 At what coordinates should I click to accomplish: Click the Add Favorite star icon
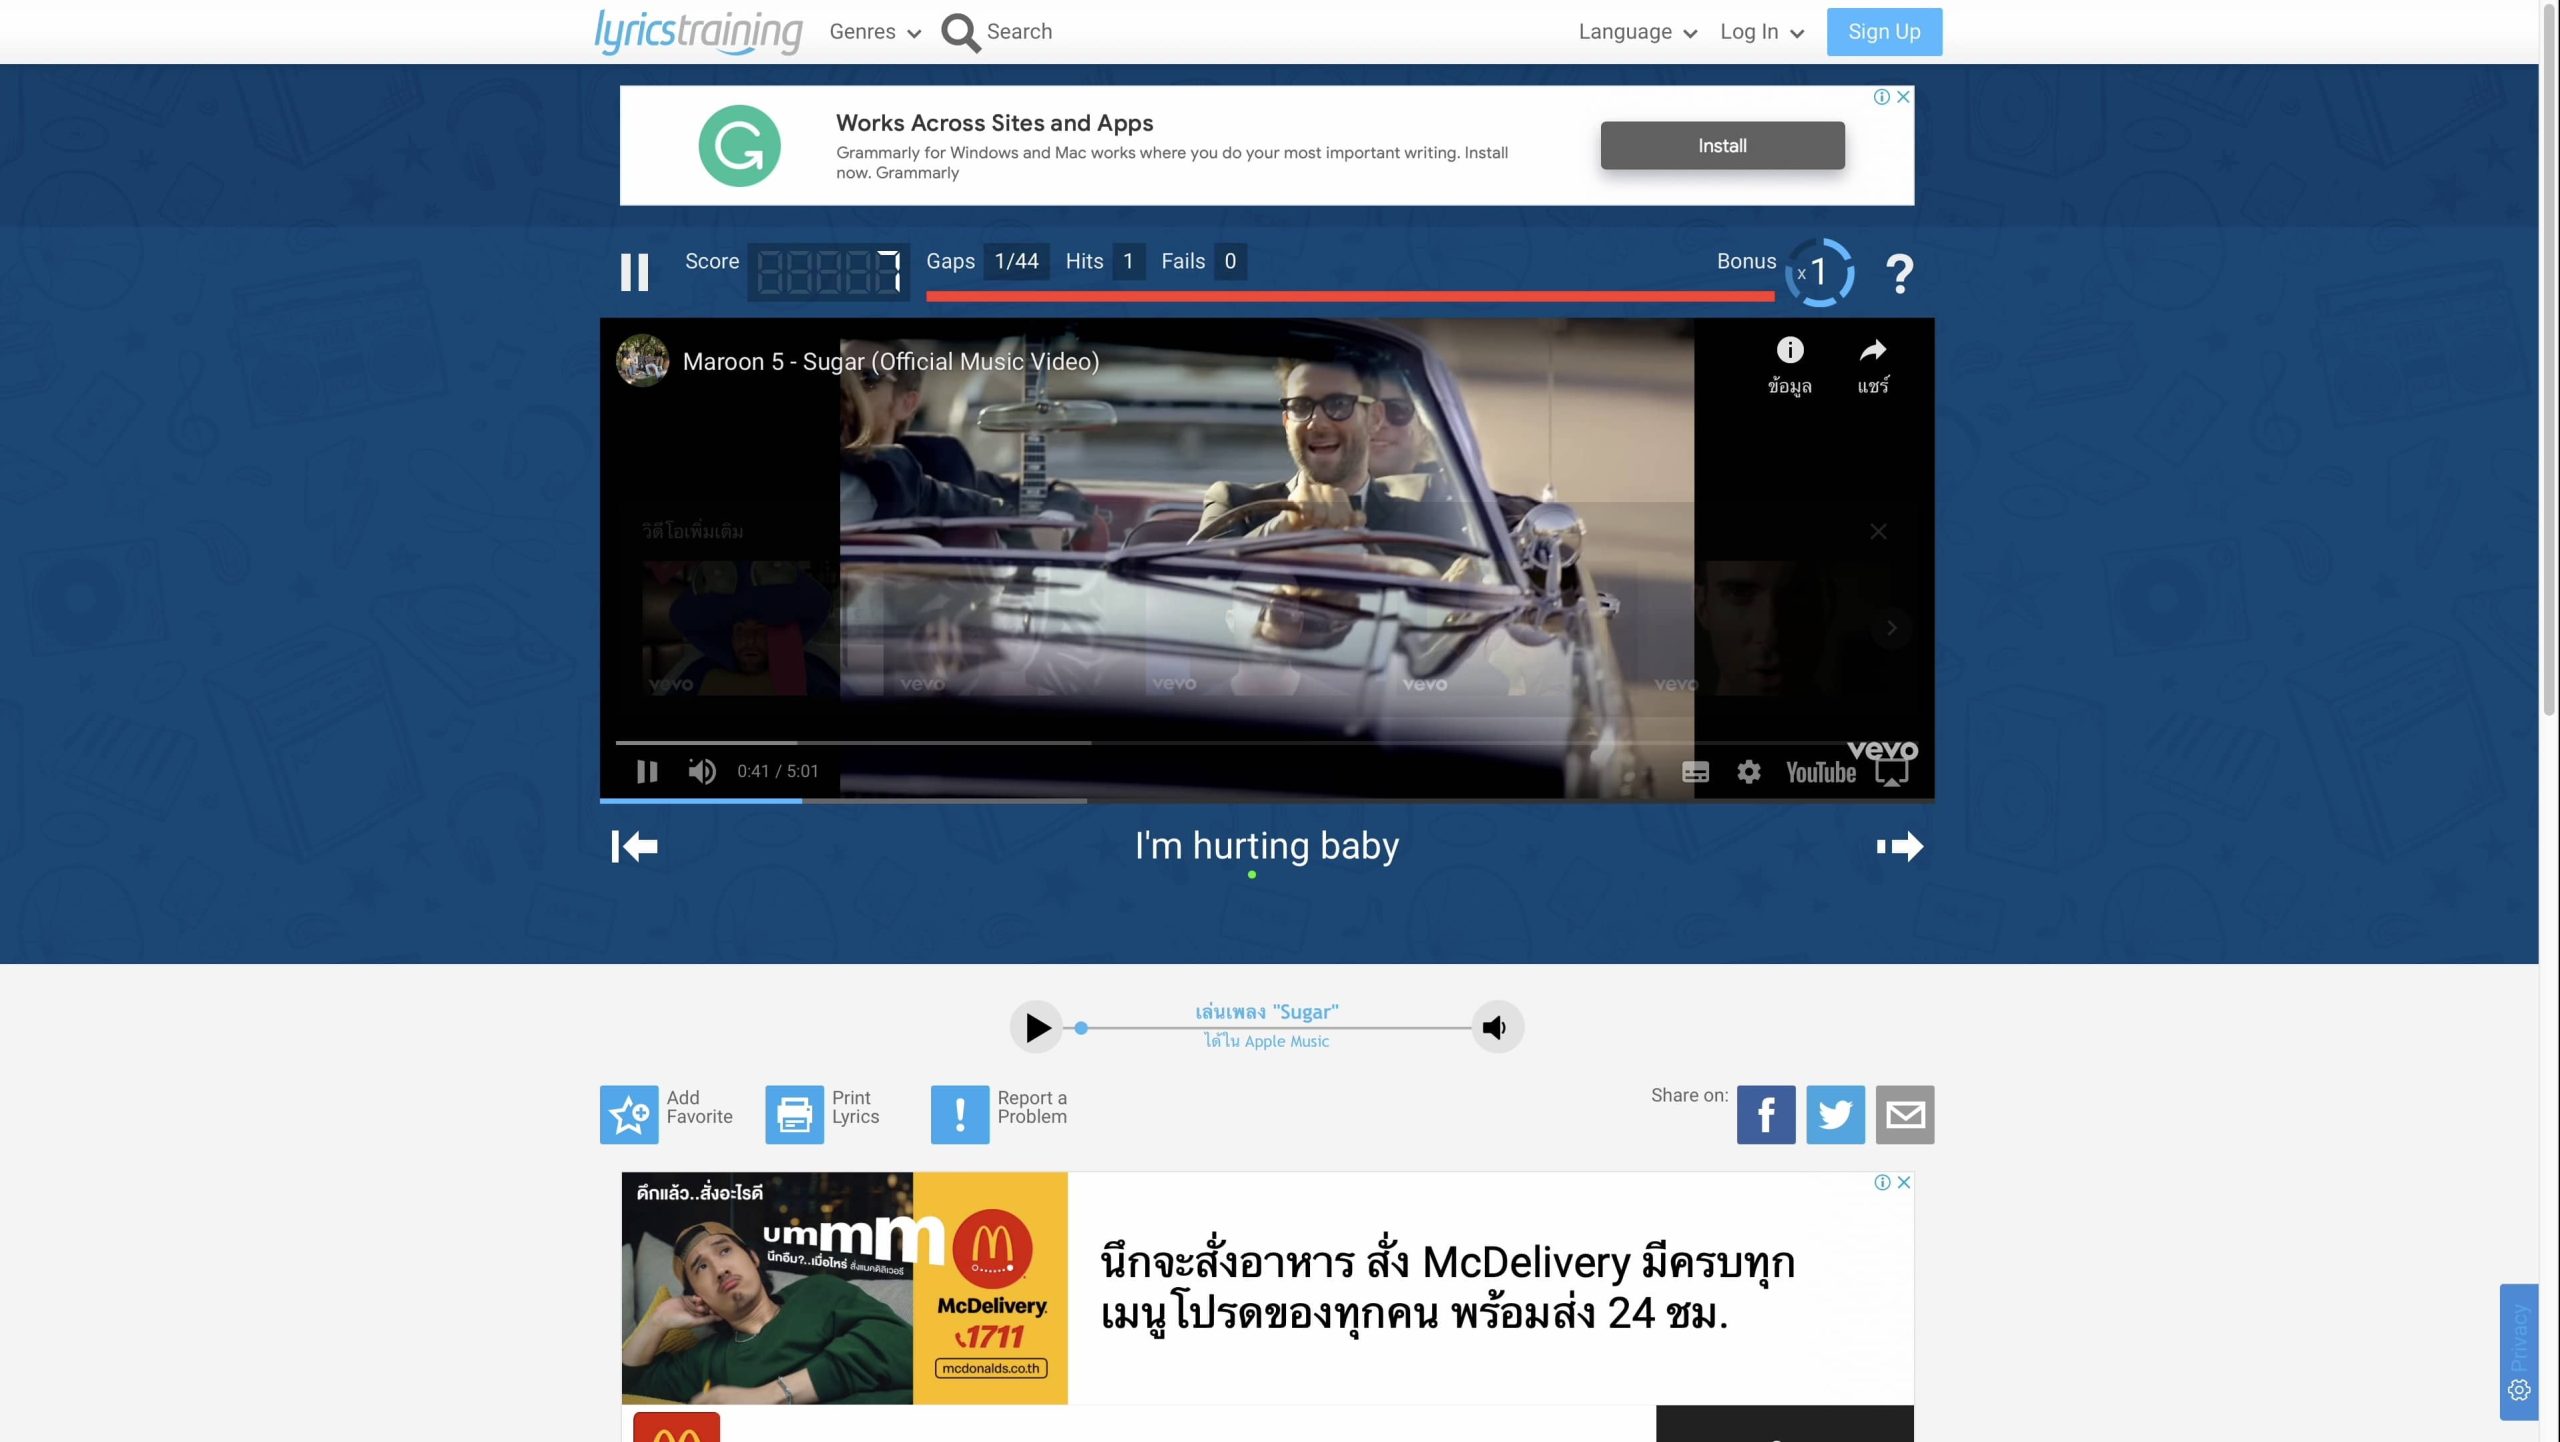tap(629, 1114)
